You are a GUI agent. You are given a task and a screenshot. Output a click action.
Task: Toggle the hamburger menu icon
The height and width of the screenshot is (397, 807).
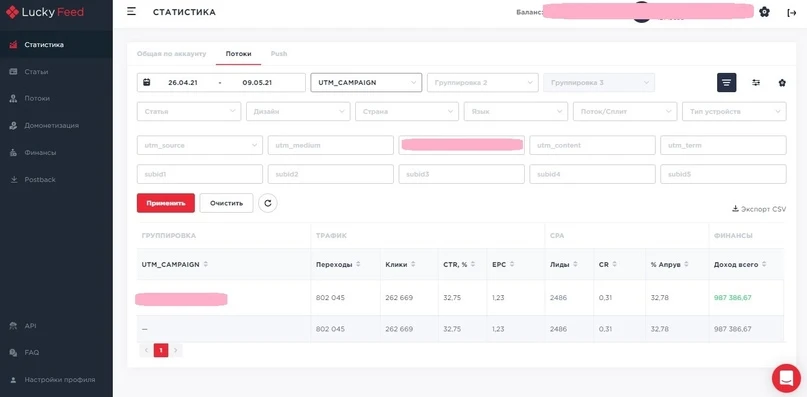click(131, 11)
